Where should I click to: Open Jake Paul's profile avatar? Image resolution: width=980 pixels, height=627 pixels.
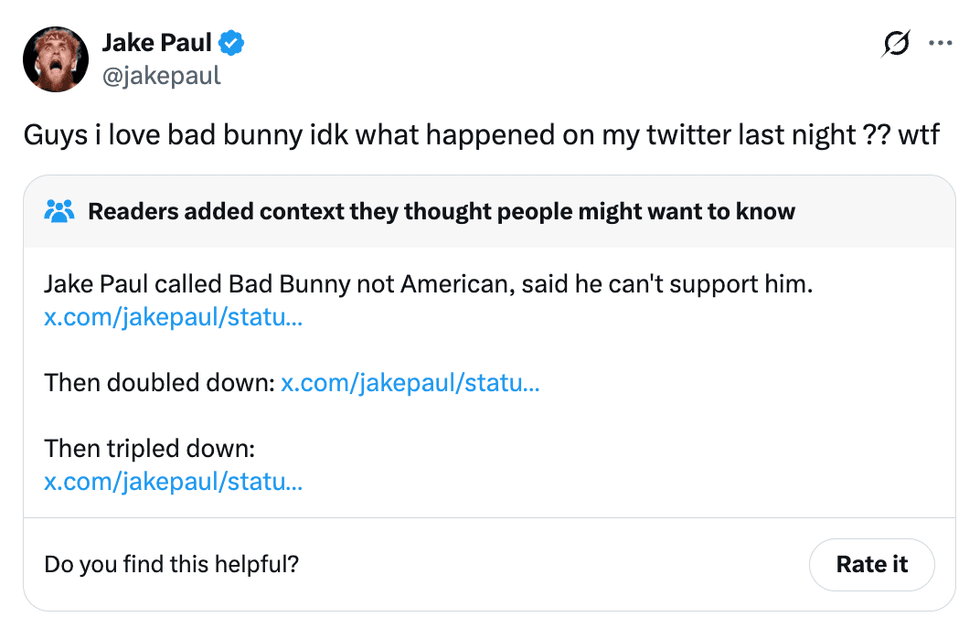click(56, 59)
